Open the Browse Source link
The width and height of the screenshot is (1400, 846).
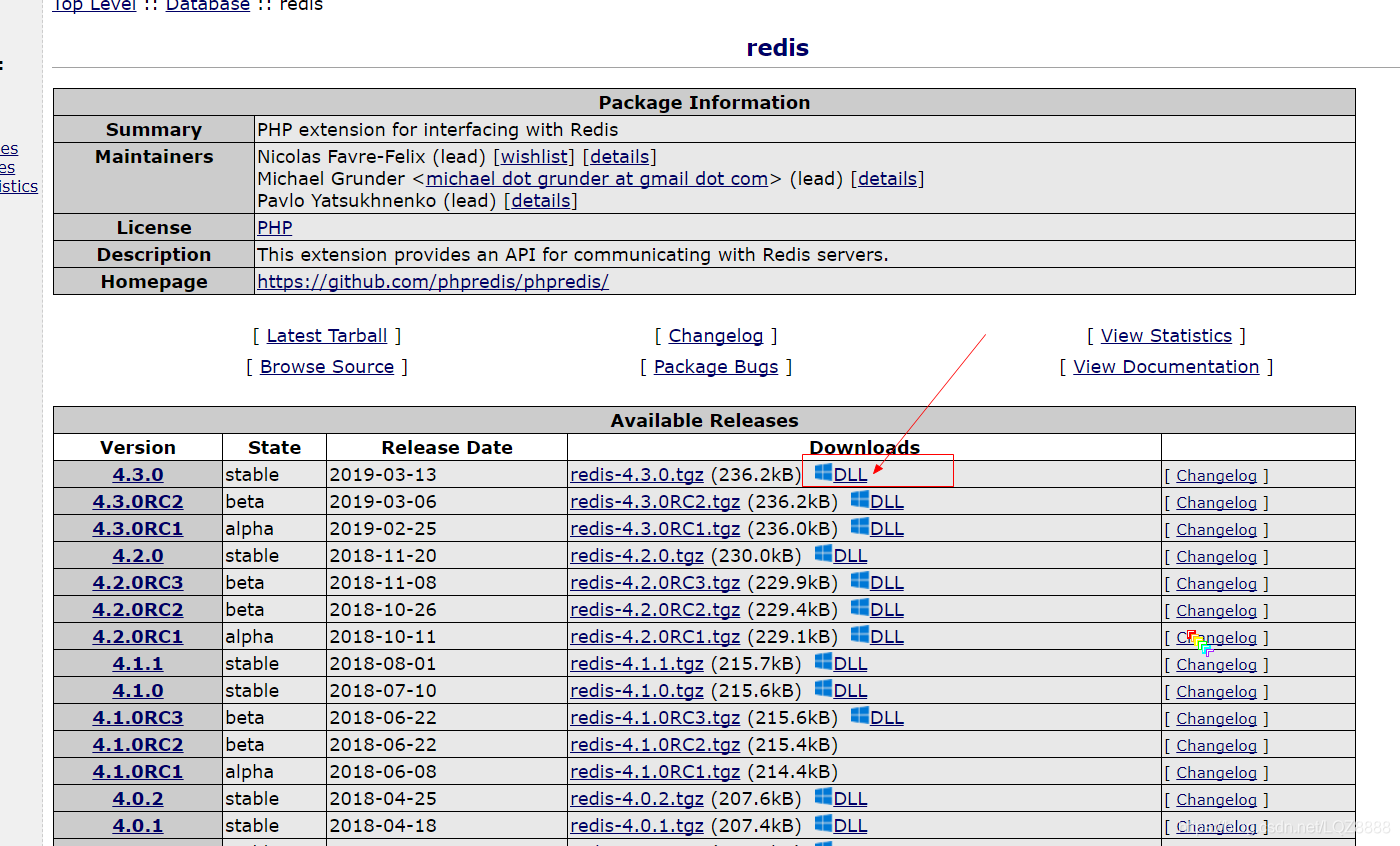click(x=327, y=367)
